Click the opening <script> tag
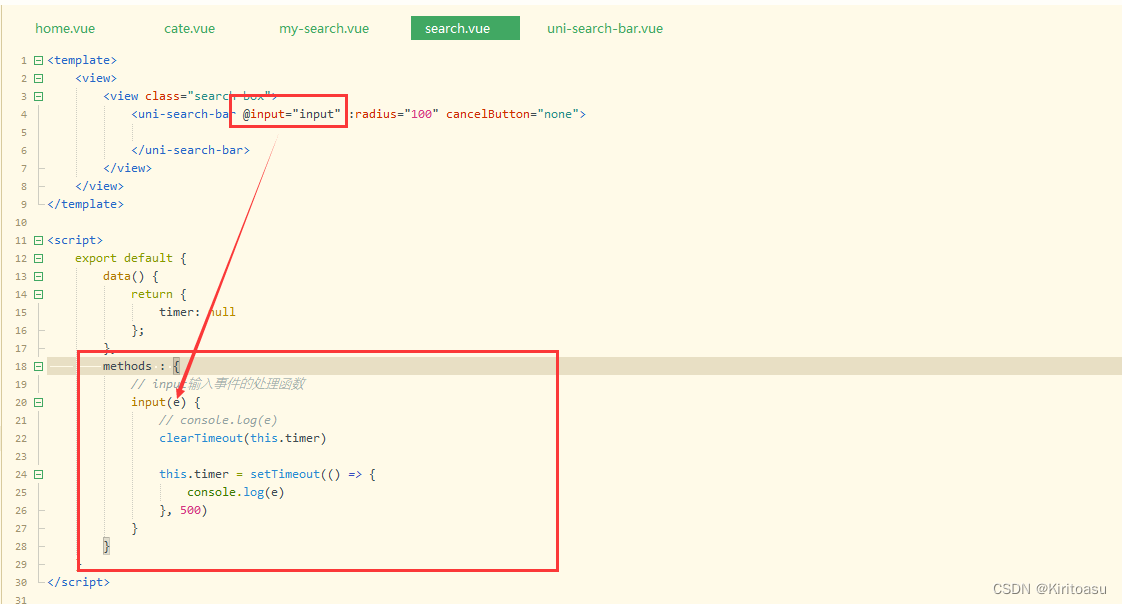 pos(75,240)
